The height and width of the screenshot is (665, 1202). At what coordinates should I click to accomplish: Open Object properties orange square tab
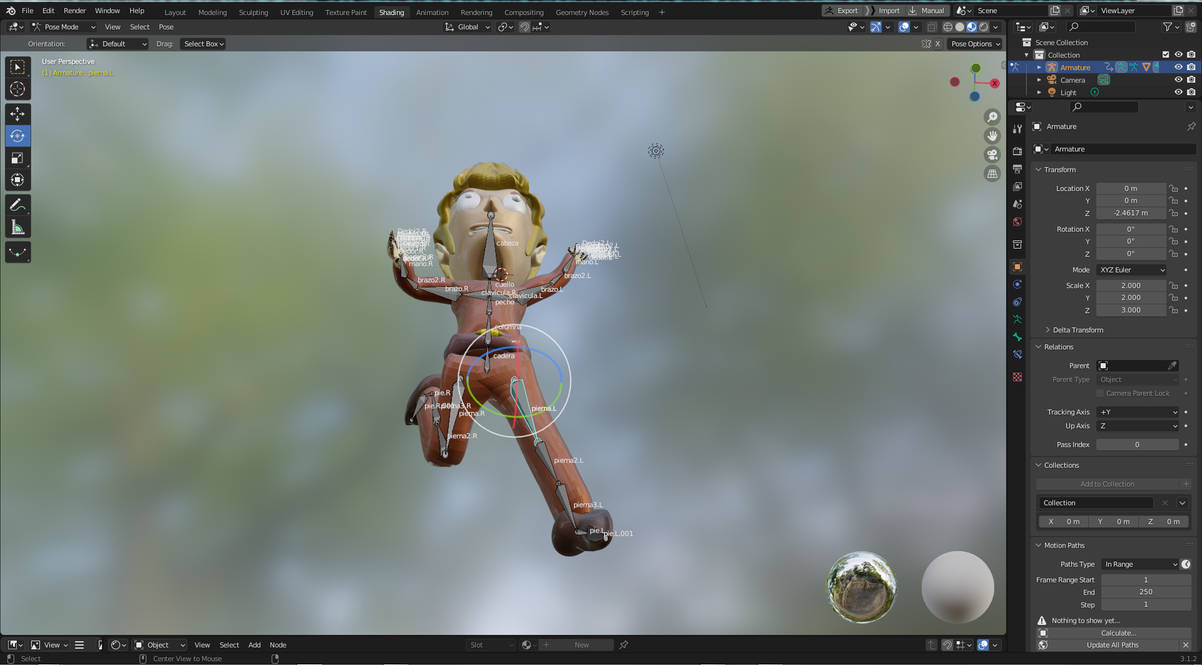(x=1017, y=267)
